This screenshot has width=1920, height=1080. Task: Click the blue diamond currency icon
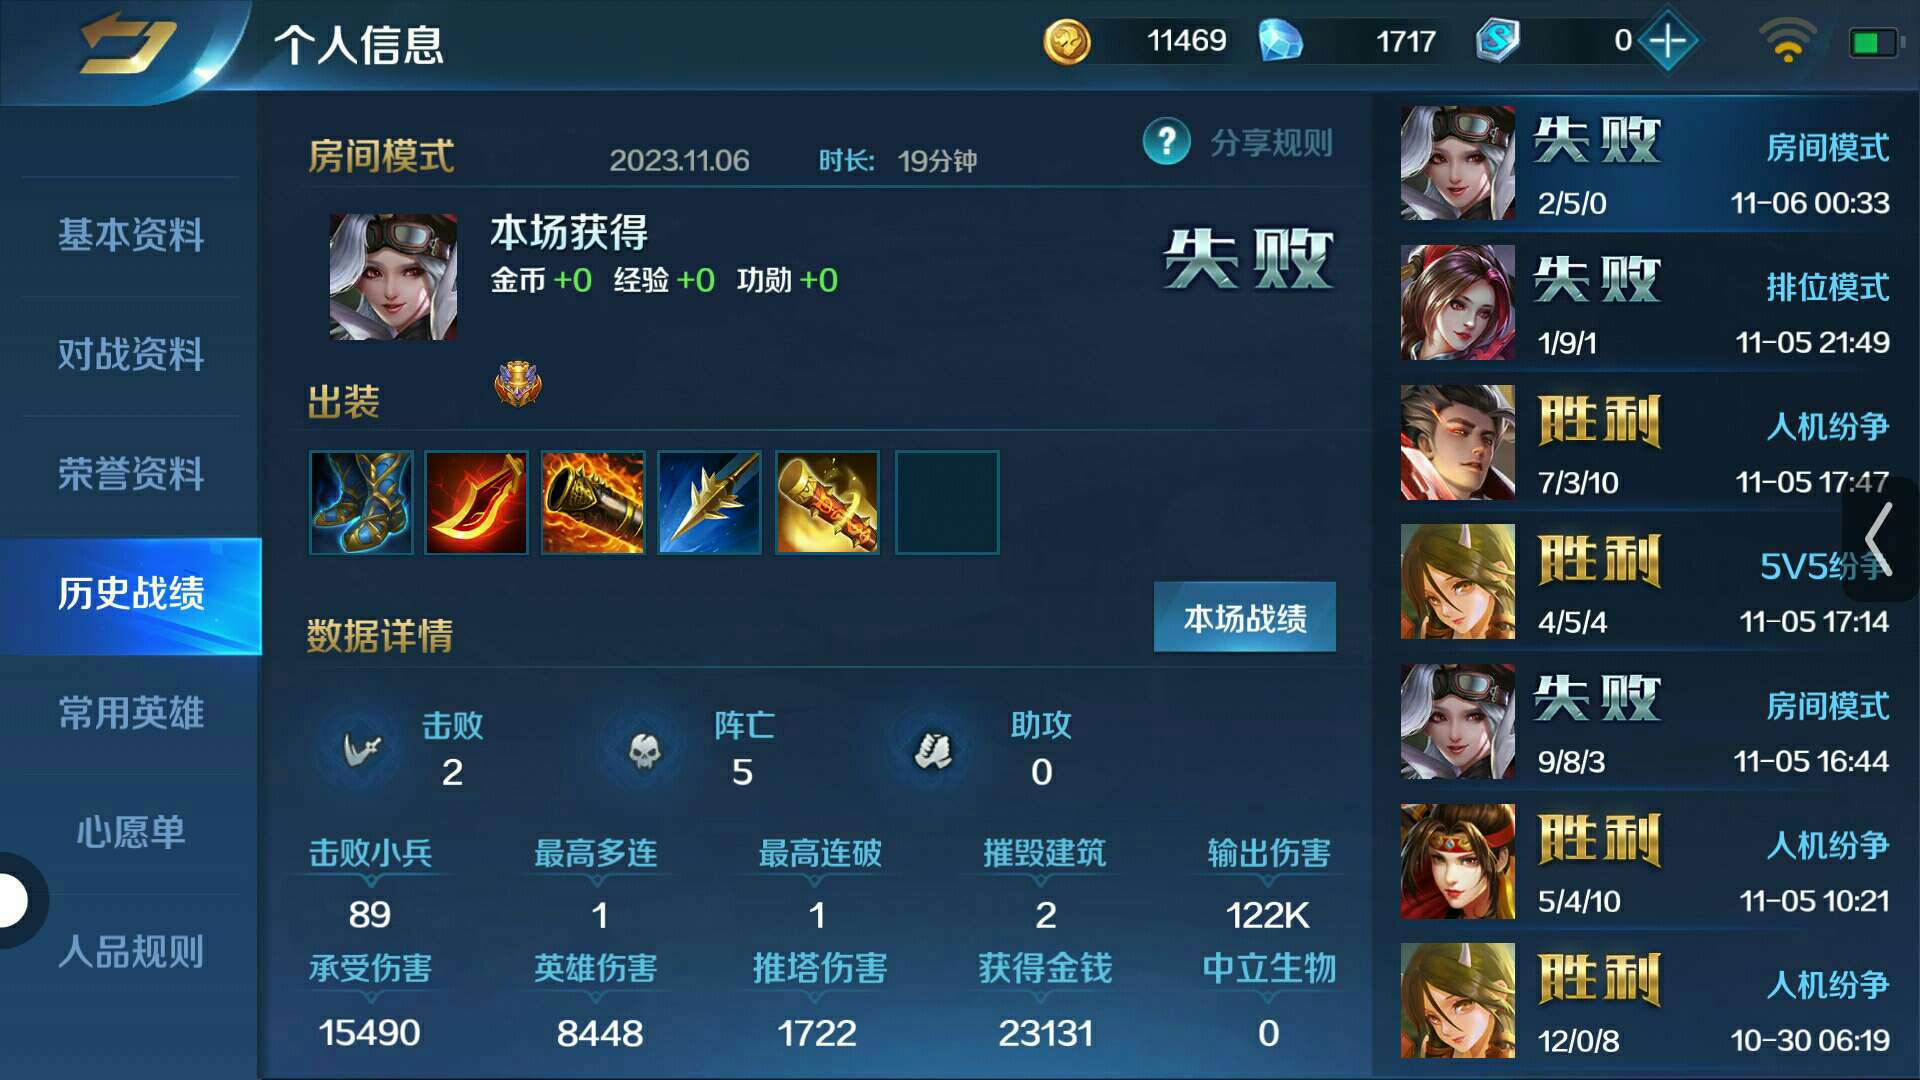point(1280,41)
